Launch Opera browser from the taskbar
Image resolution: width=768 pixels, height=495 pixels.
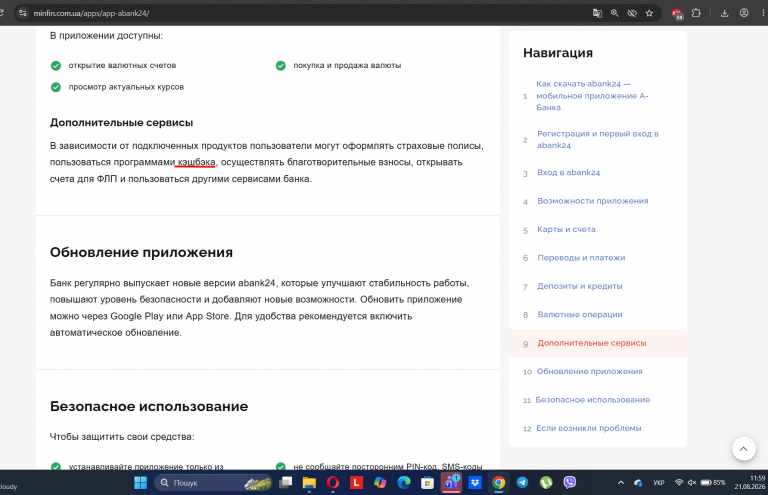333,483
